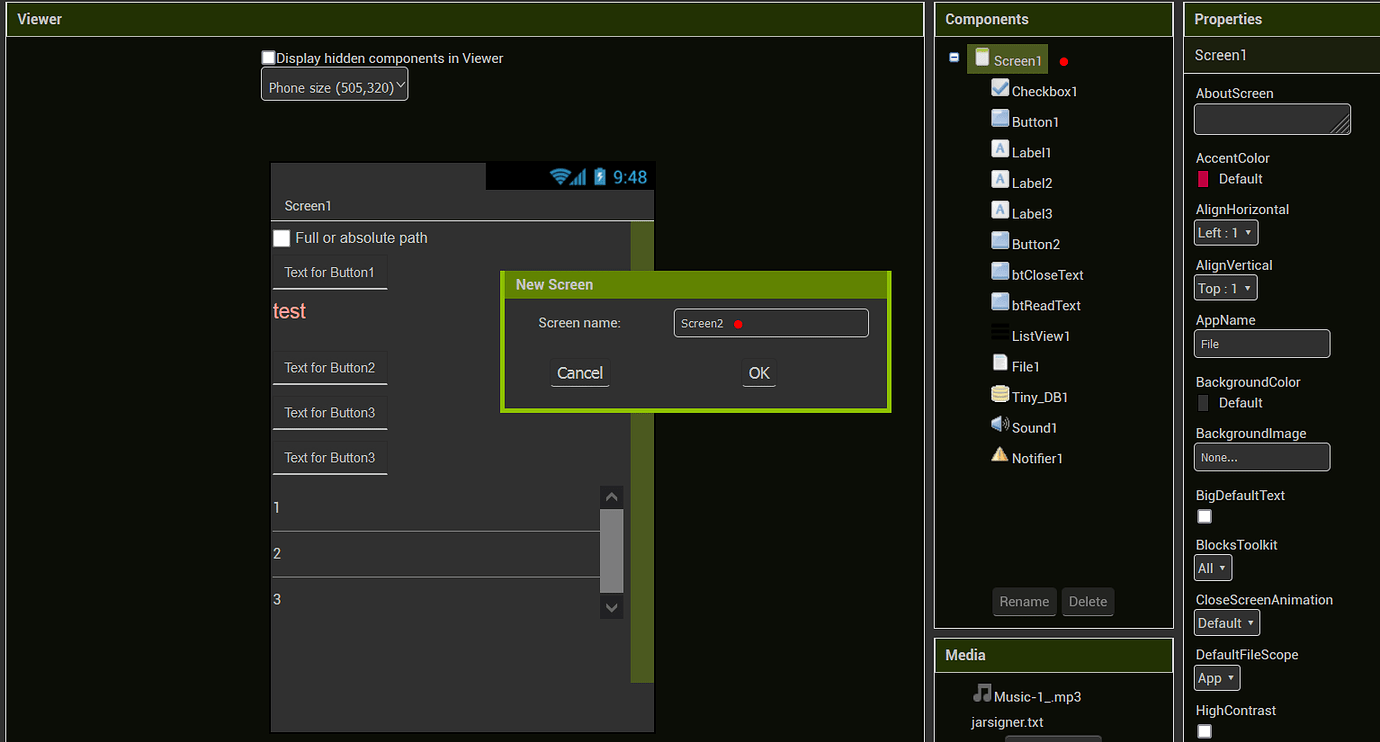Click the Checkbox1 component icon

point(1000,87)
